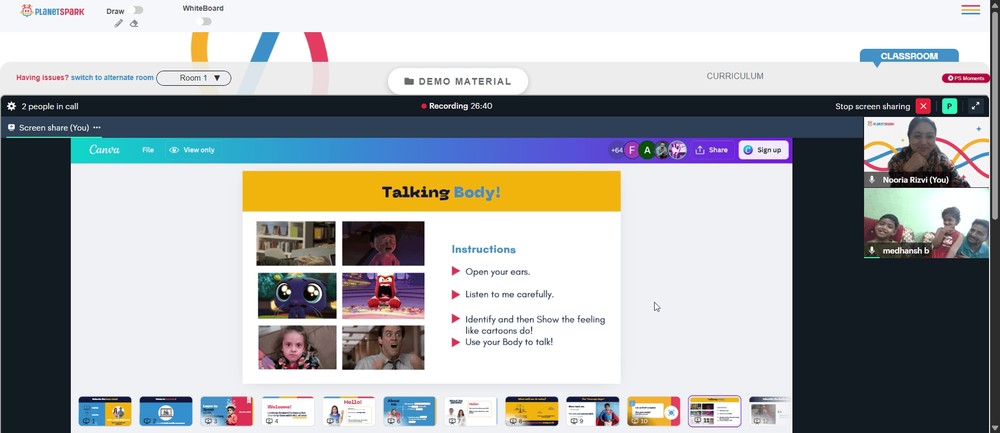
Task: Click the A collaborator avatar
Action: [x=647, y=150]
